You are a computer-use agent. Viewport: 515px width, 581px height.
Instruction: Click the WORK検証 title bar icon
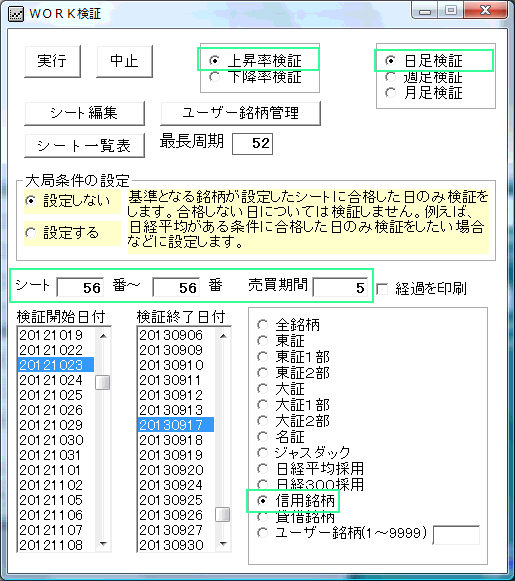pos(16,14)
